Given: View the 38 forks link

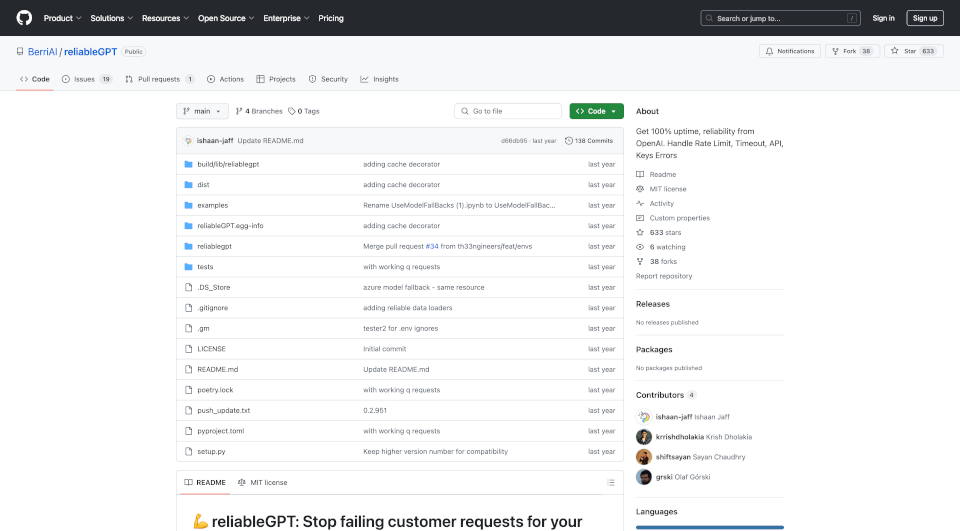Looking at the screenshot, I should pos(656,262).
